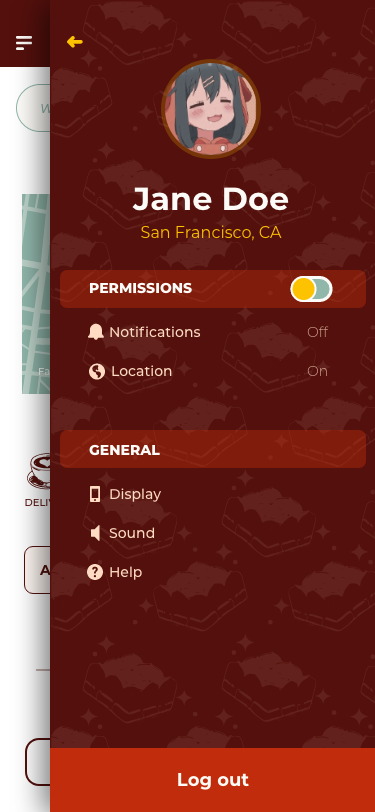Toggle Location On status
Image resolution: width=375 pixels, height=812 pixels.
tap(318, 371)
